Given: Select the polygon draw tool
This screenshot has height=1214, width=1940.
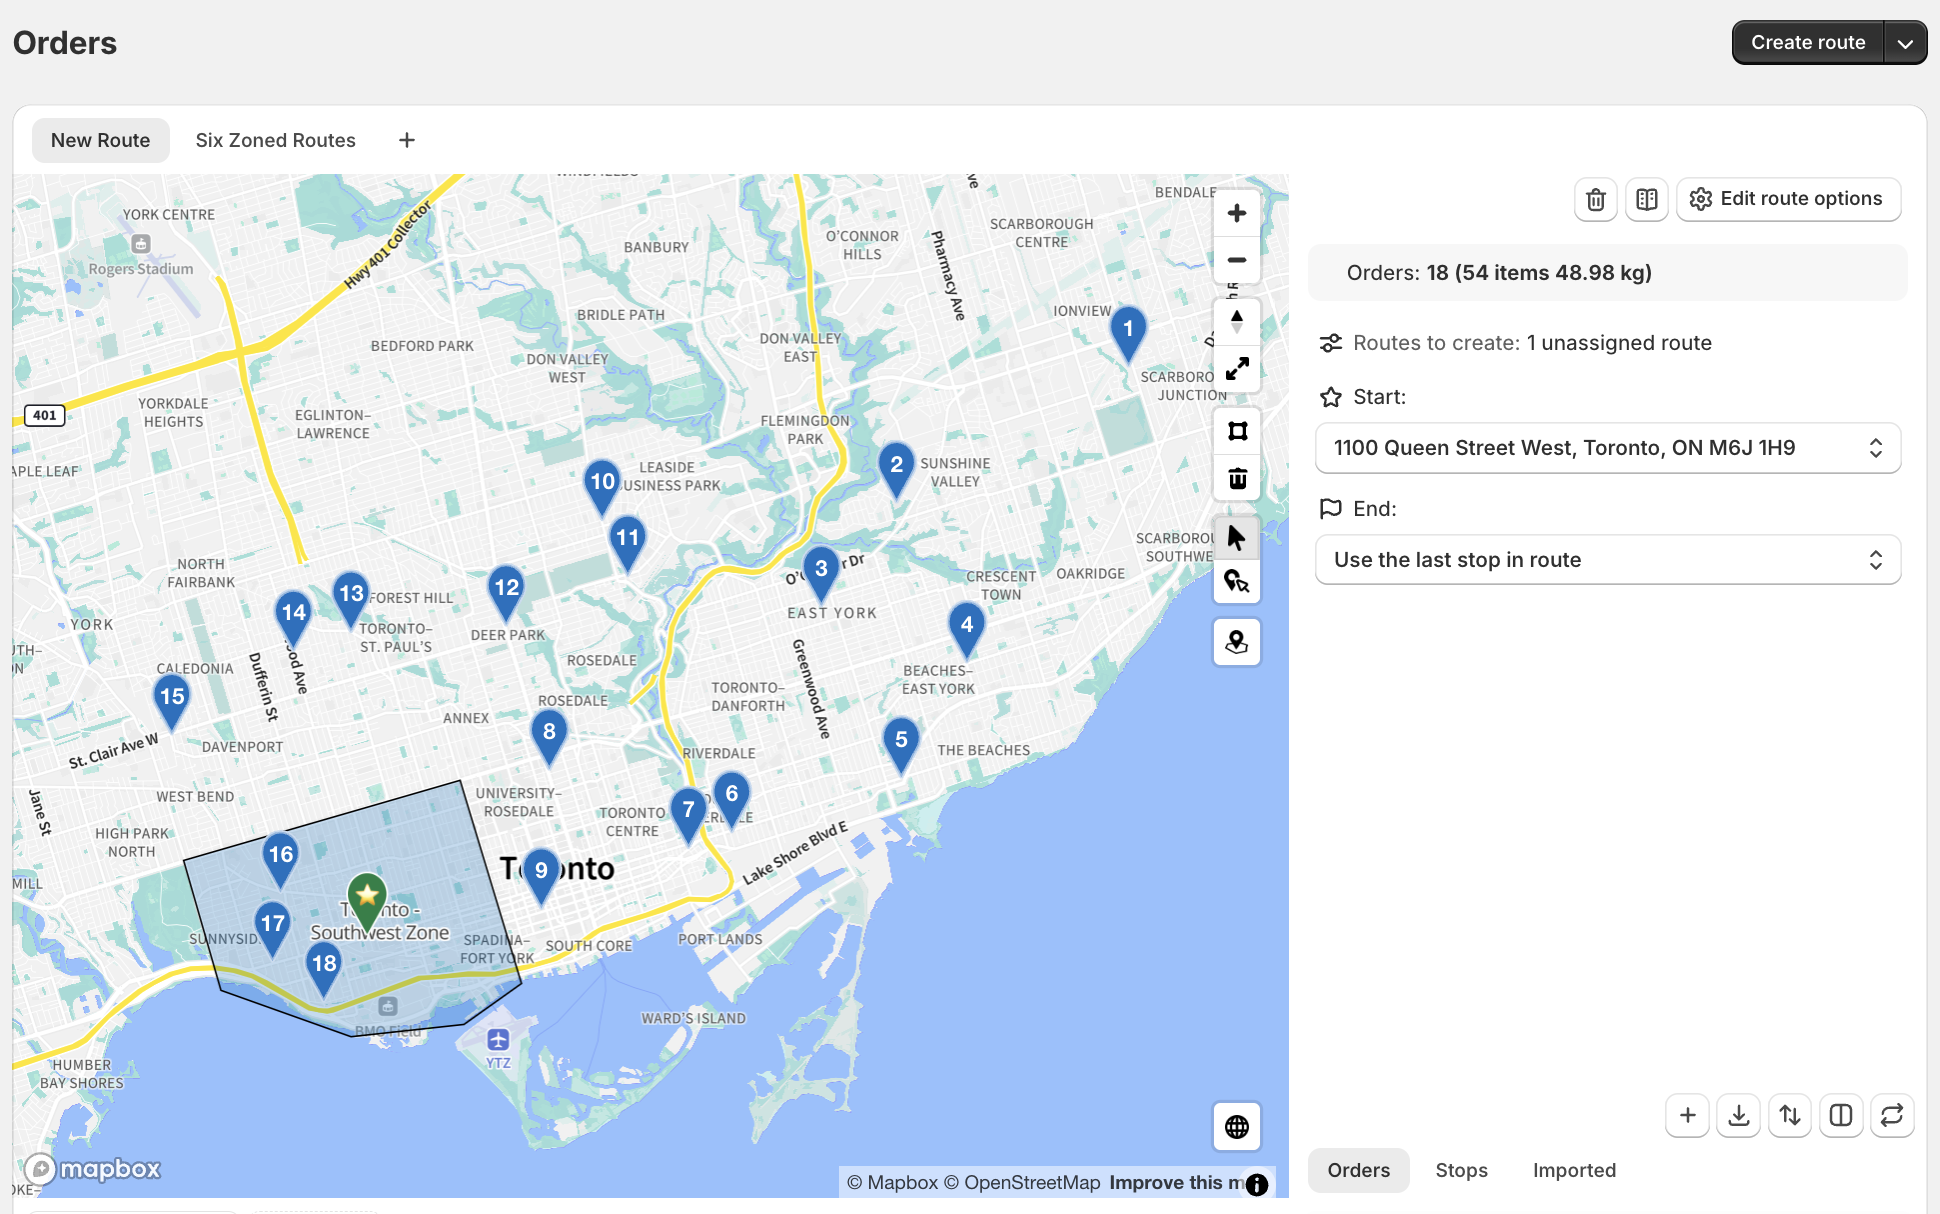Looking at the screenshot, I should pos(1237,431).
